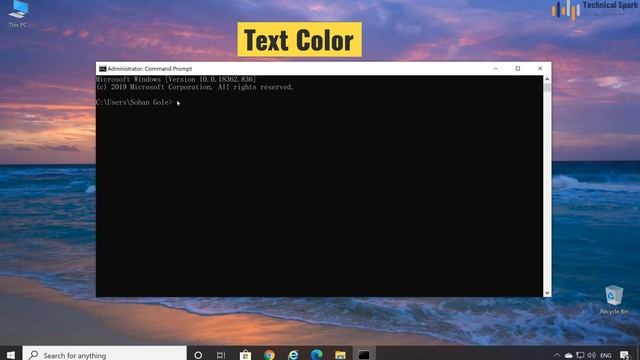Launch Internet Explorer from the taskbar
Image resolution: width=640 pixels, height=360 pixels.
[x=293, y=355]
